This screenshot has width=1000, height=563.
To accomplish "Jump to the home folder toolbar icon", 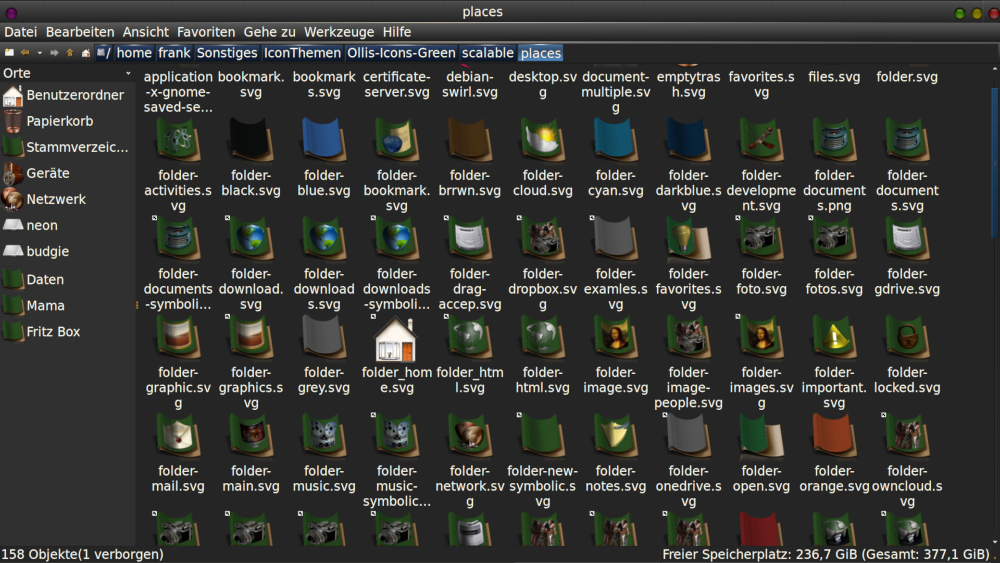I will click(x=85, y=53).
